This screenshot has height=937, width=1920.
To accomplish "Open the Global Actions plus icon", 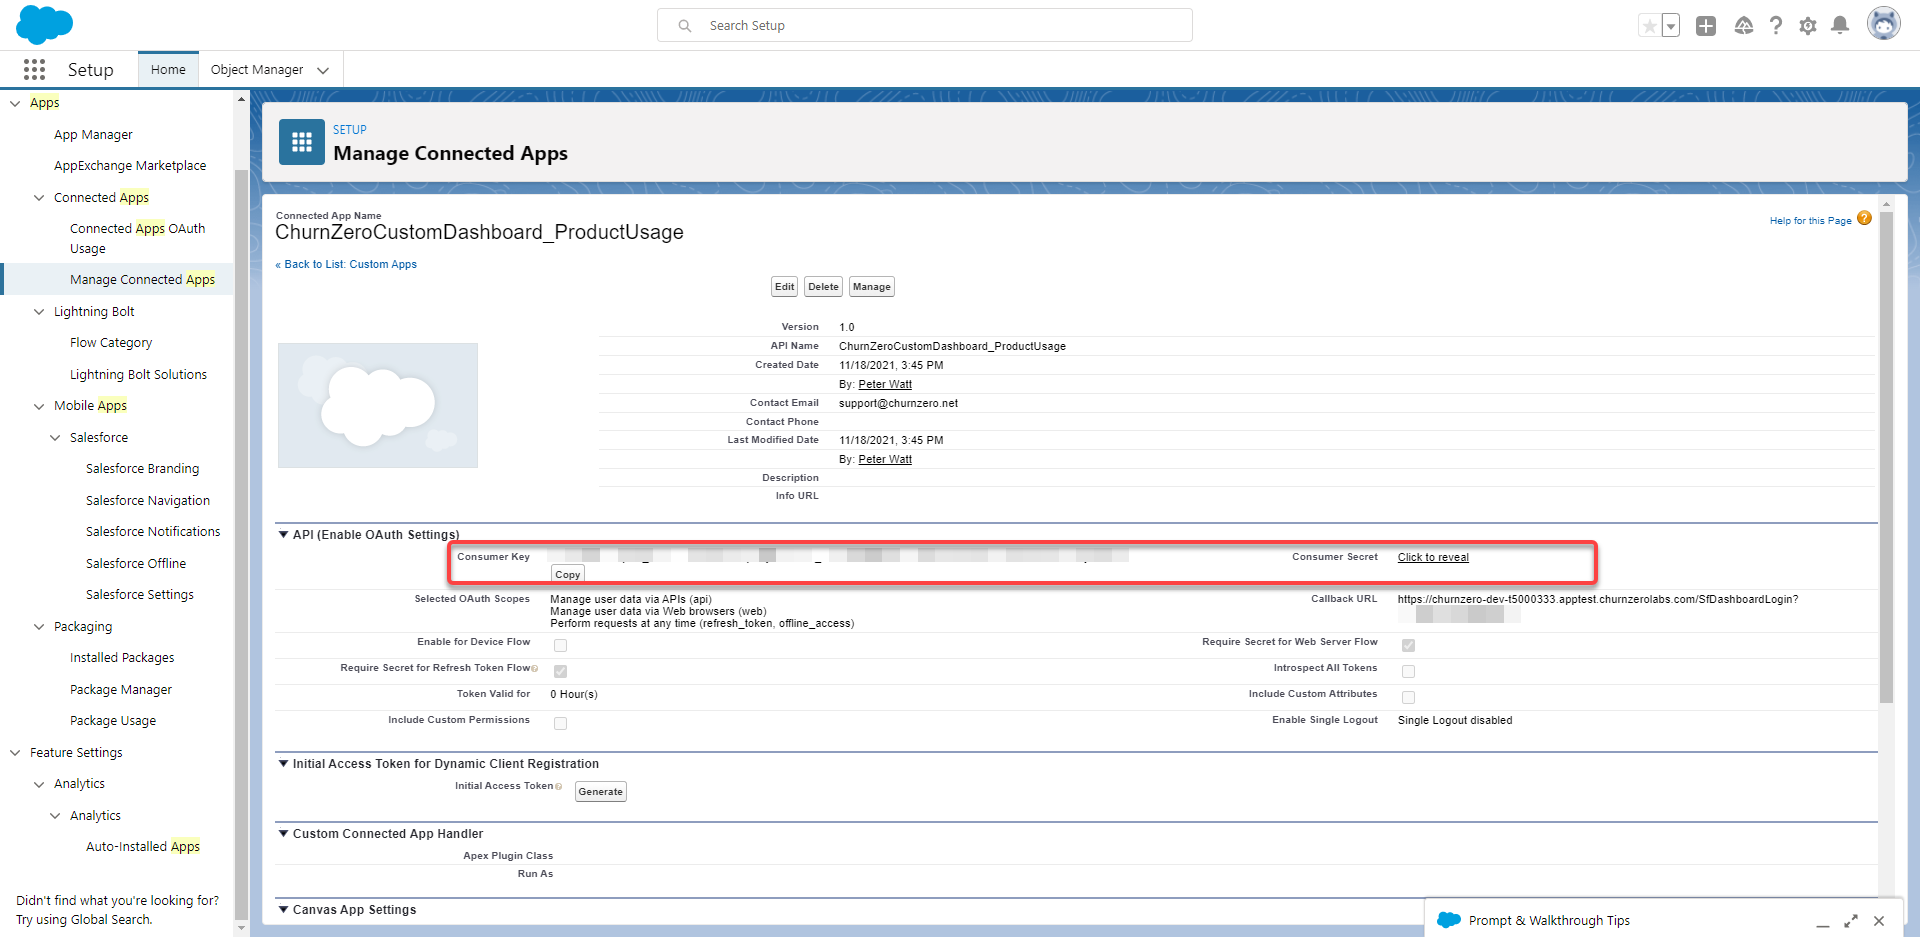I will [1706, 26].
